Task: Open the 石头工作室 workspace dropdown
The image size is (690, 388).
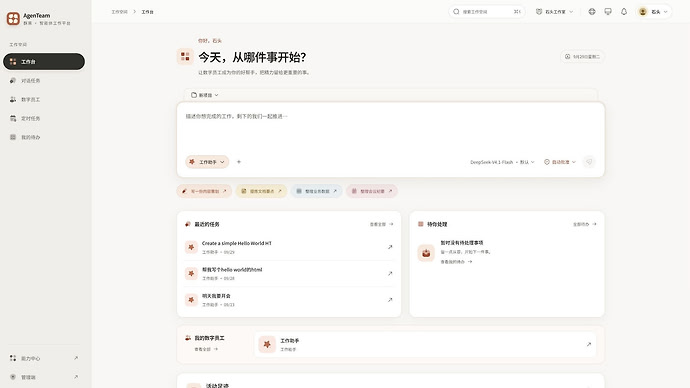Action: click(554, 12)
